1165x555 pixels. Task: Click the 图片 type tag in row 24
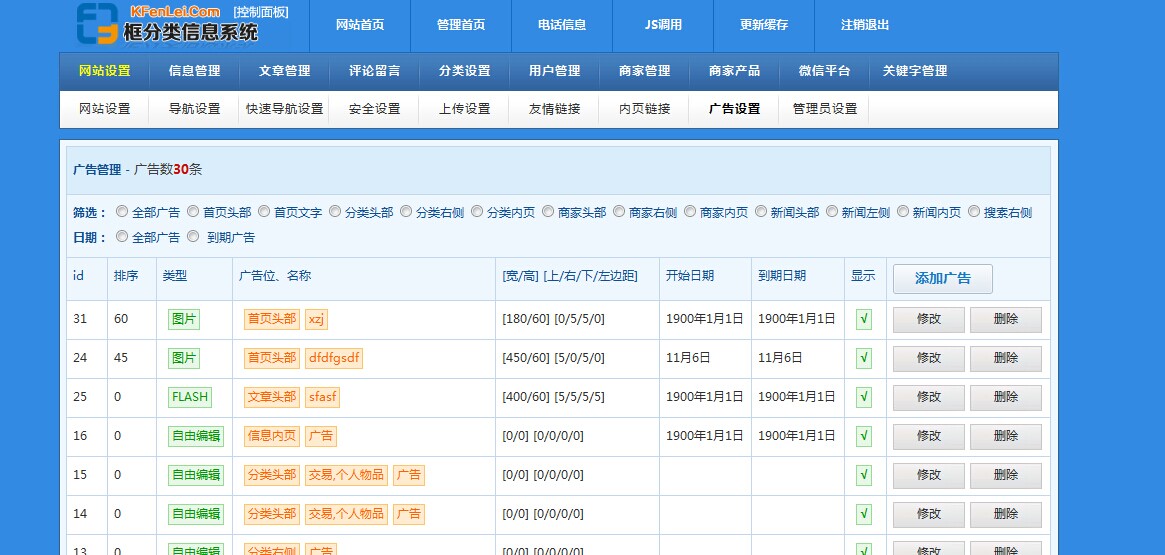[184, 358]
